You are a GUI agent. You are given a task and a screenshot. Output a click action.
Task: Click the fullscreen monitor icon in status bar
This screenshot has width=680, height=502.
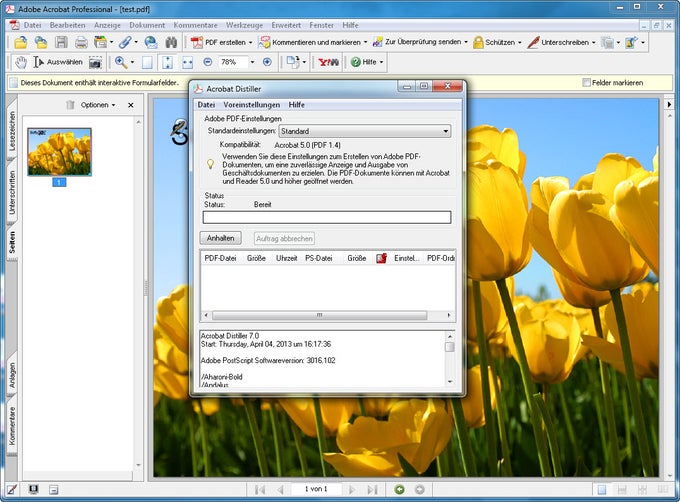33,489
